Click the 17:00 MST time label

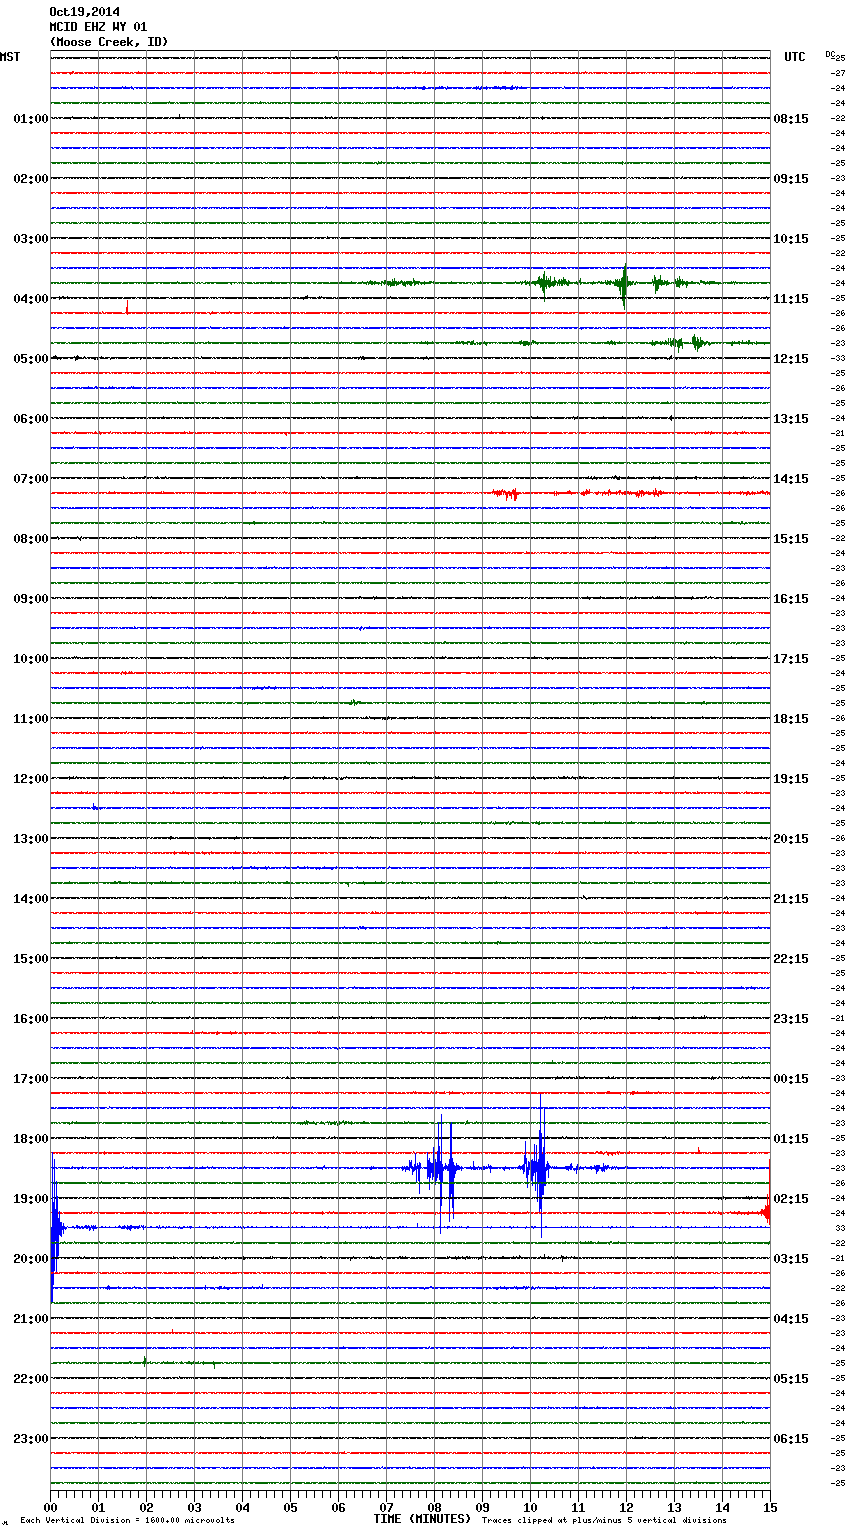coord(30,1079)
